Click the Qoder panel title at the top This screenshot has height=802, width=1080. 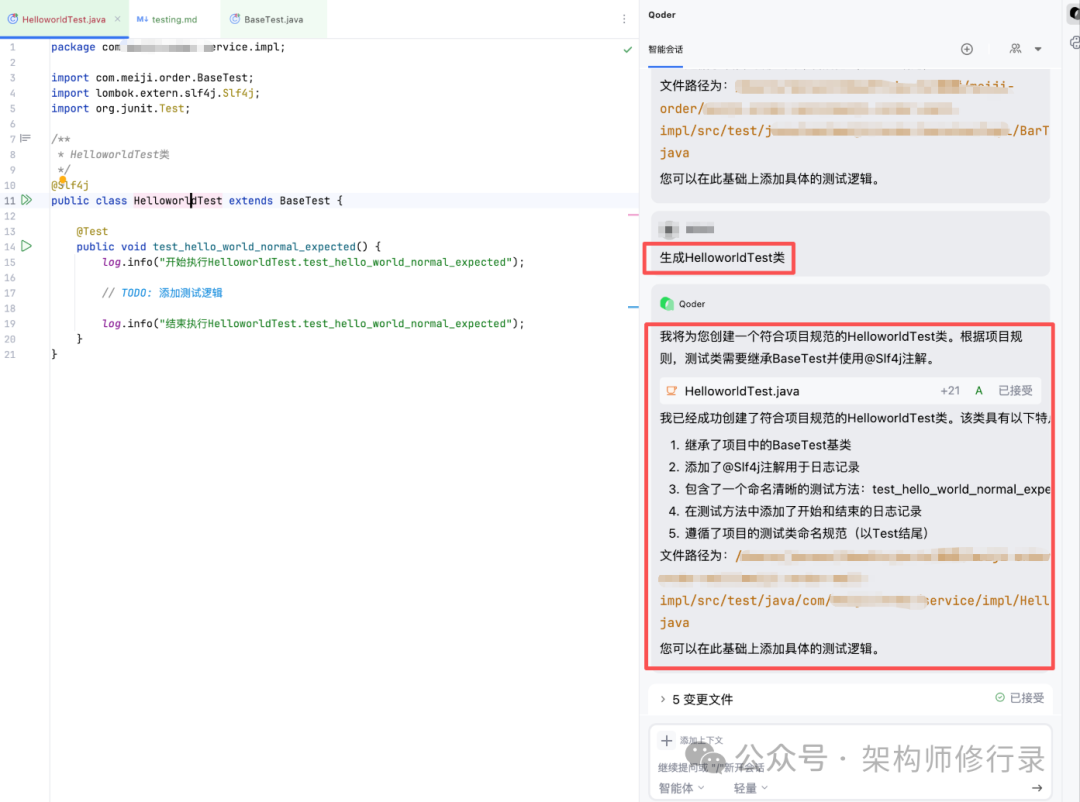pyautogui.click(x=662, y=14)
